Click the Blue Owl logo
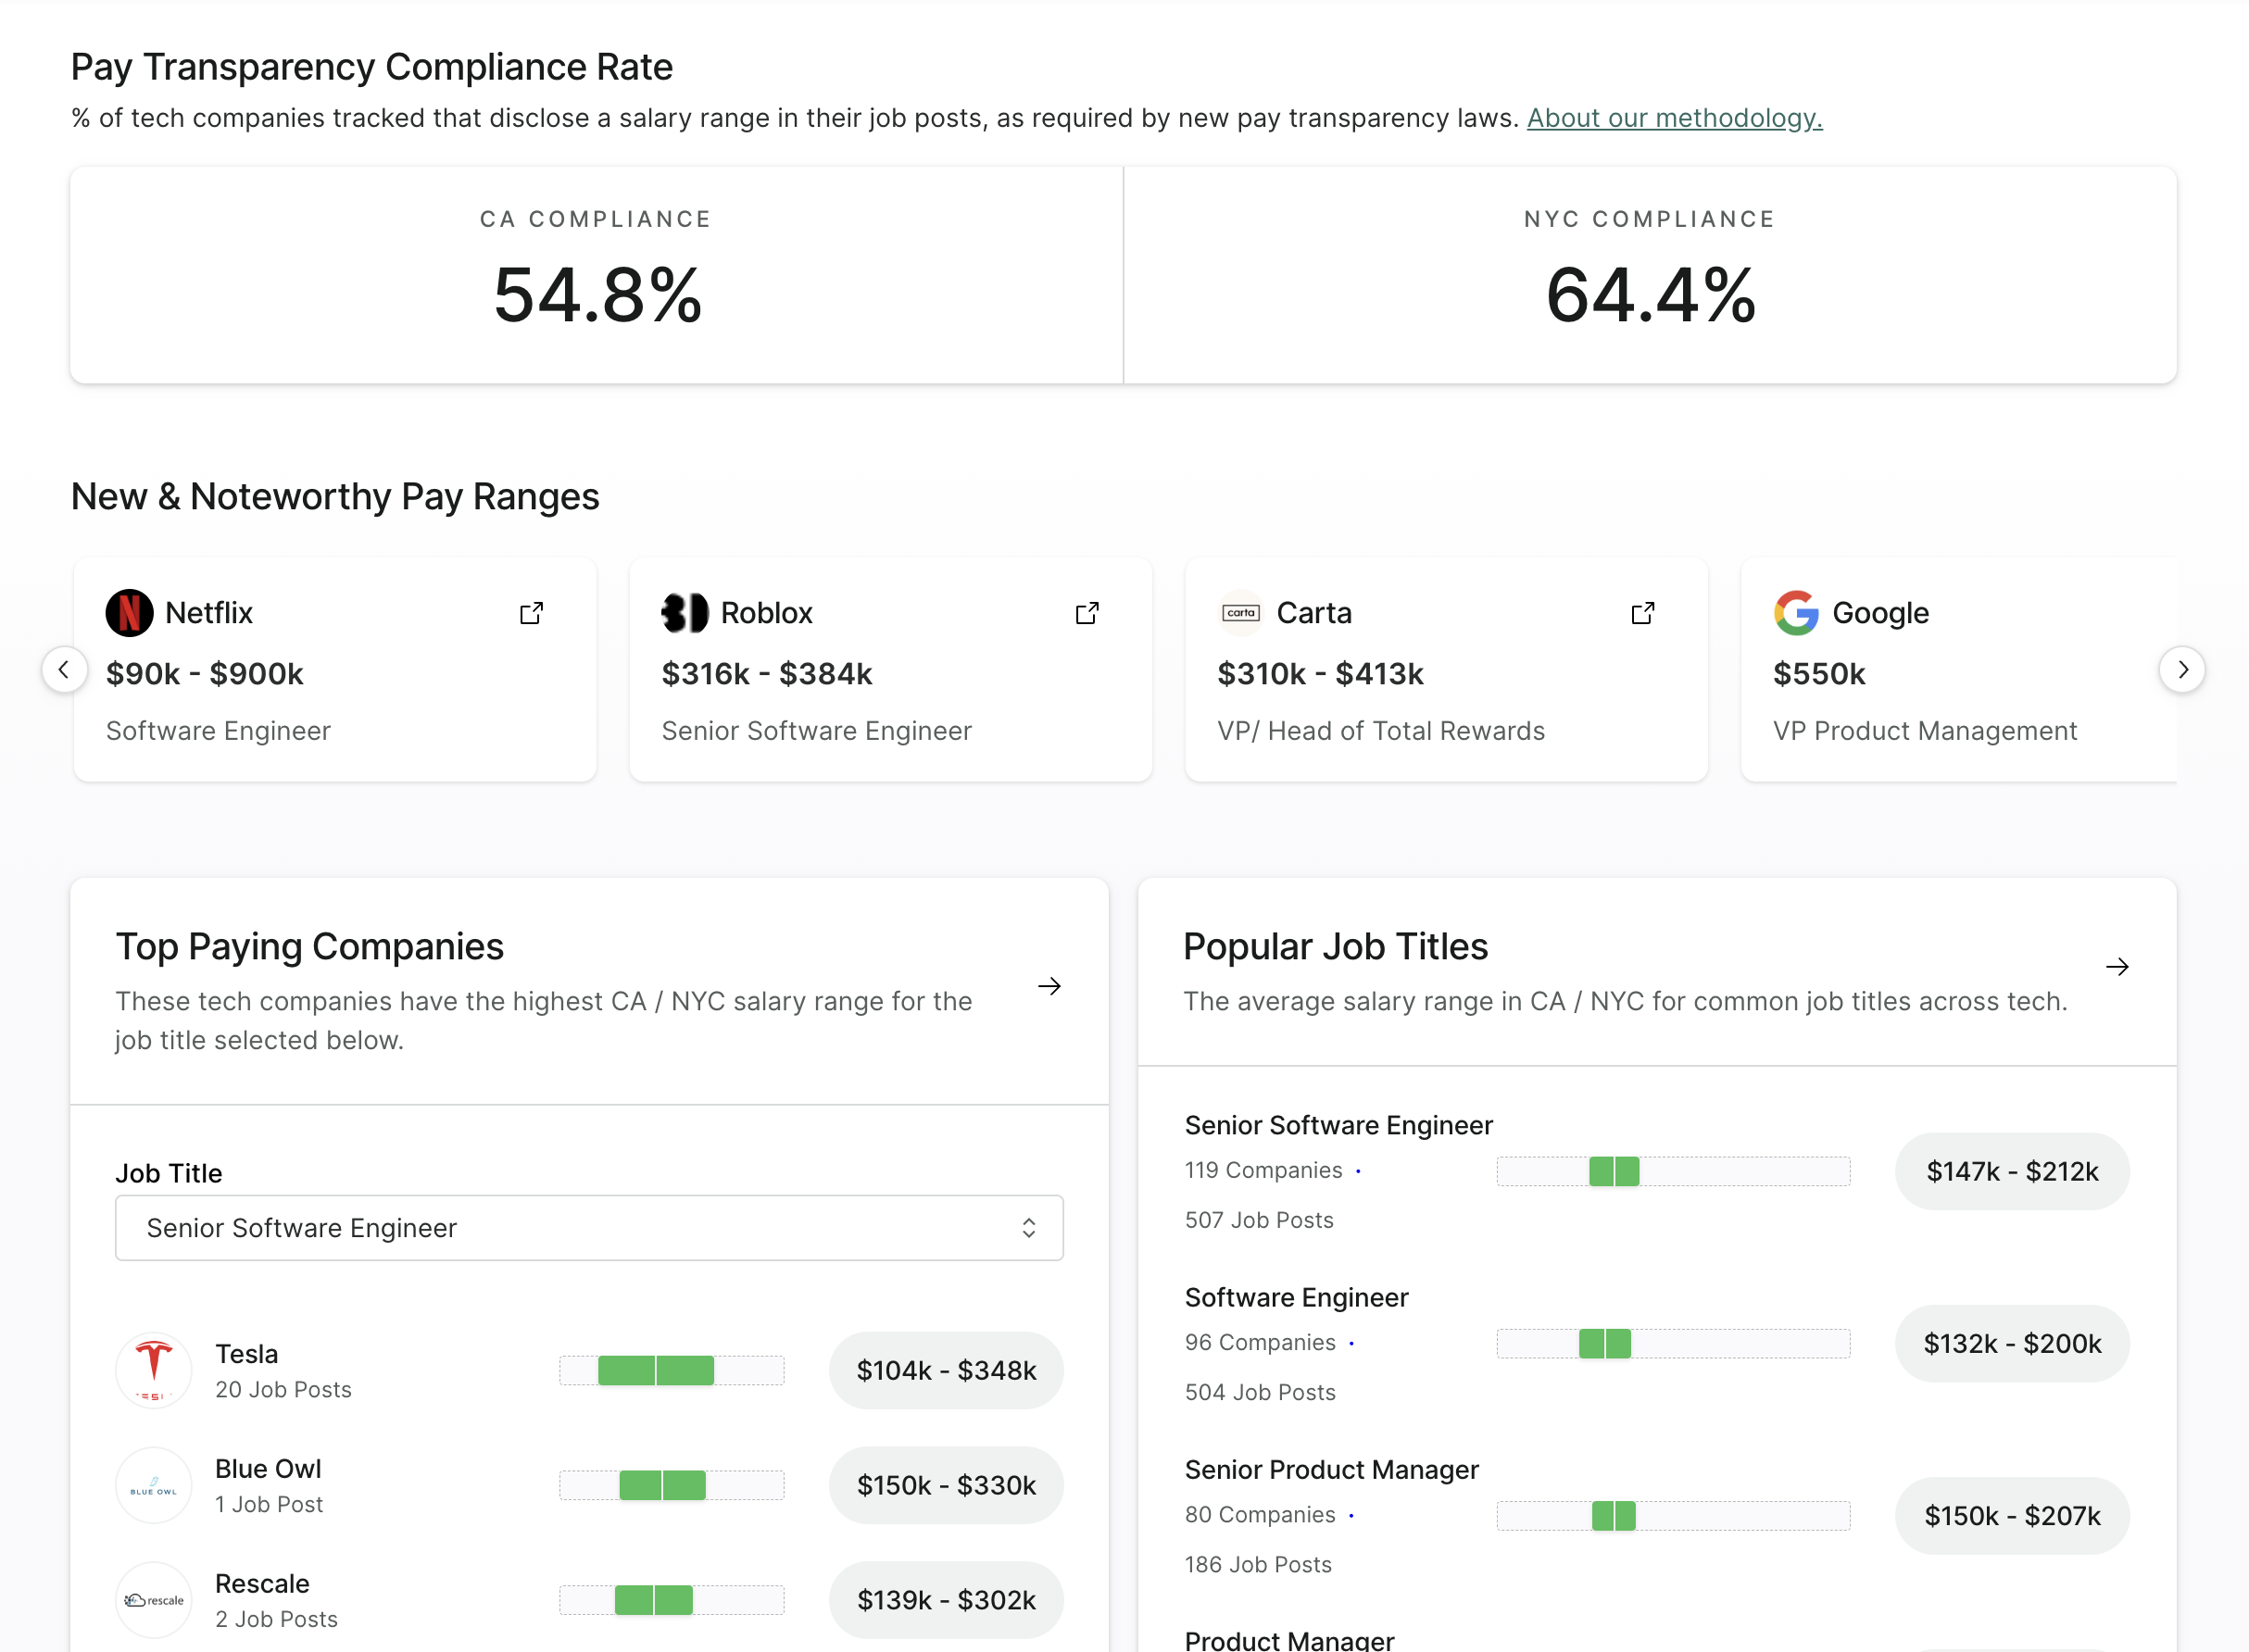2249x1652 pixels. 154,1485
